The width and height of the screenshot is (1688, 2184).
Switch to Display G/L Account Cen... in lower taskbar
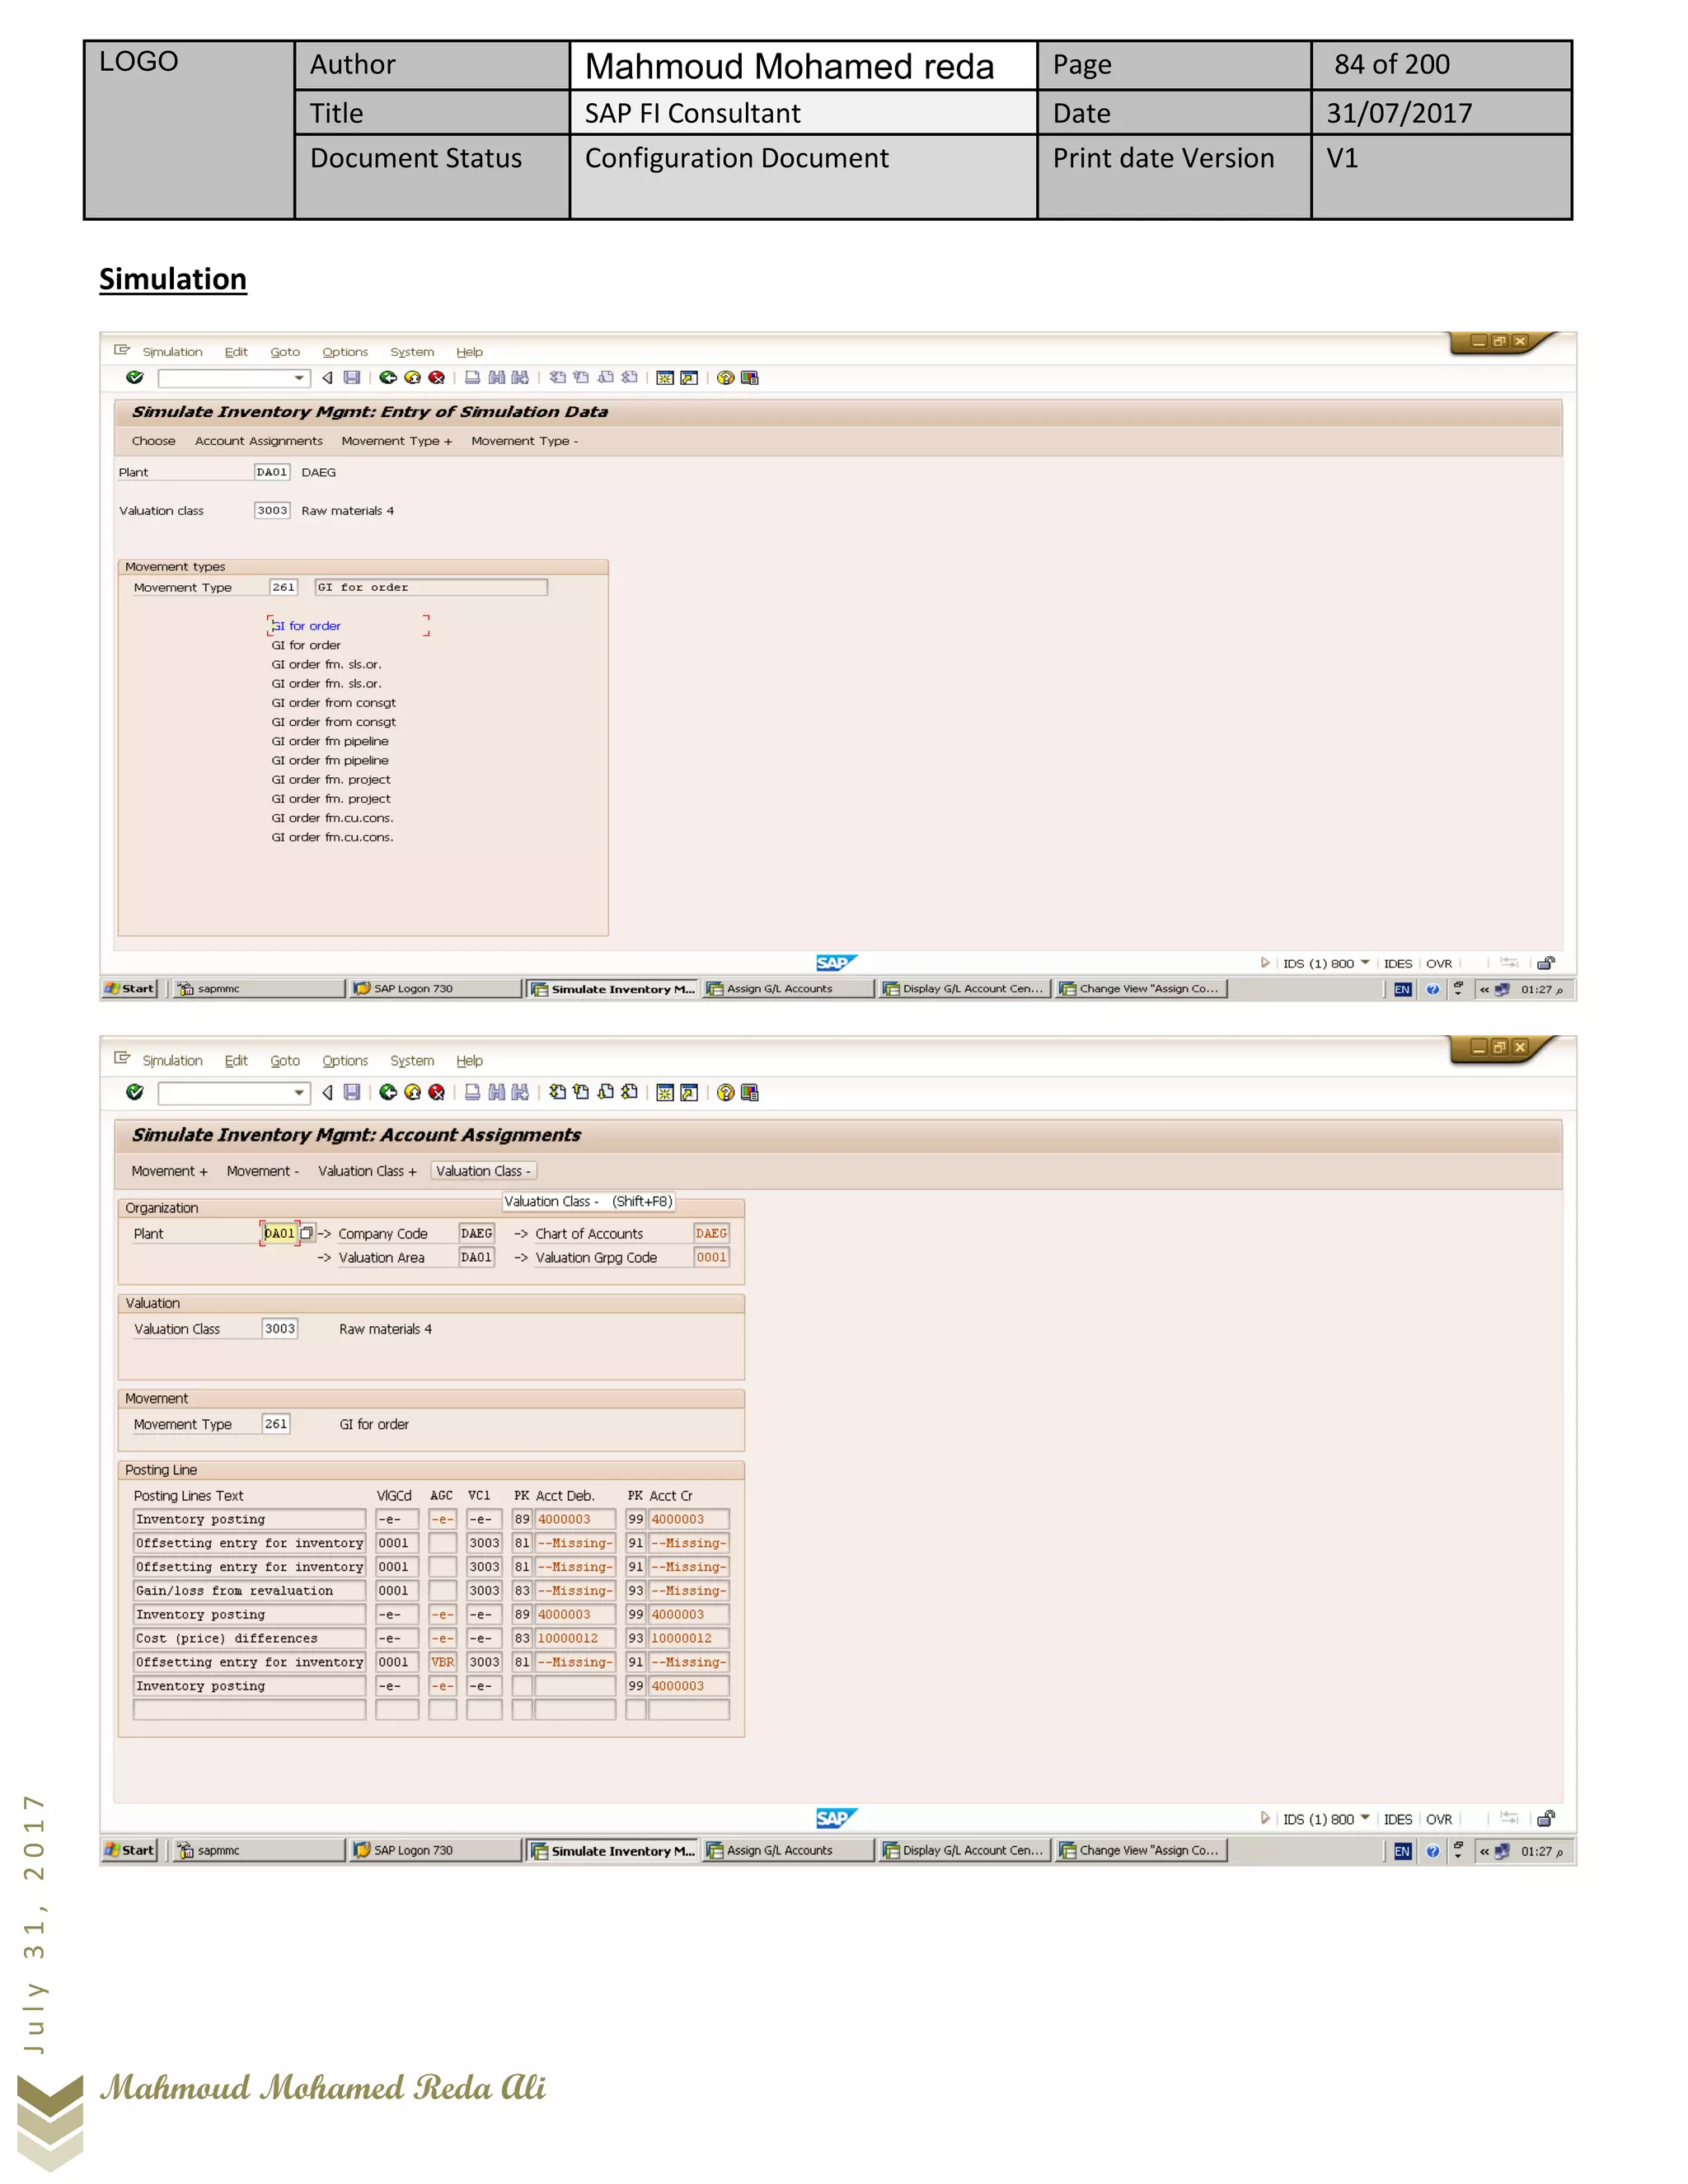point(964,1851)
